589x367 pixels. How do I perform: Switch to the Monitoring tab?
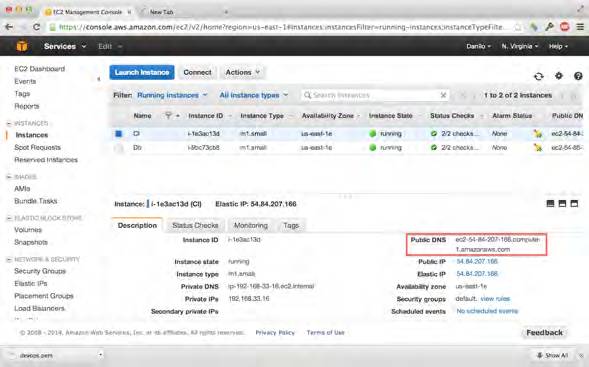(x=251, y=225)
